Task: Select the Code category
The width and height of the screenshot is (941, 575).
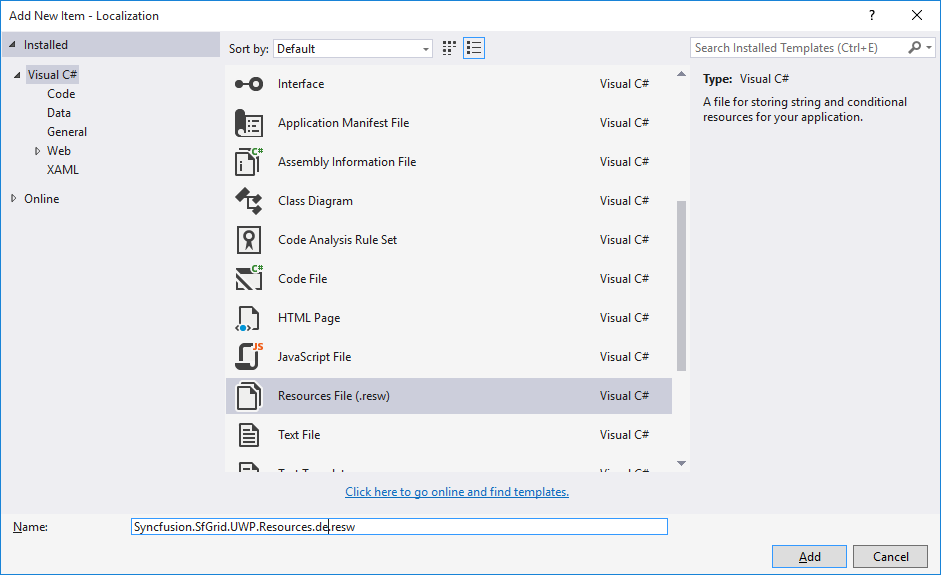Action: [x=61, y=94]
